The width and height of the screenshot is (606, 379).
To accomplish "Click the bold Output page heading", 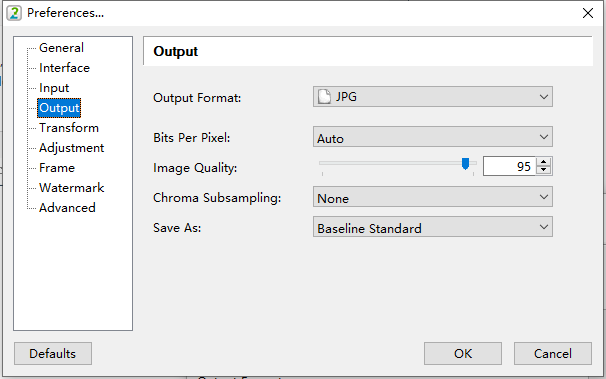I will (175, 51).
